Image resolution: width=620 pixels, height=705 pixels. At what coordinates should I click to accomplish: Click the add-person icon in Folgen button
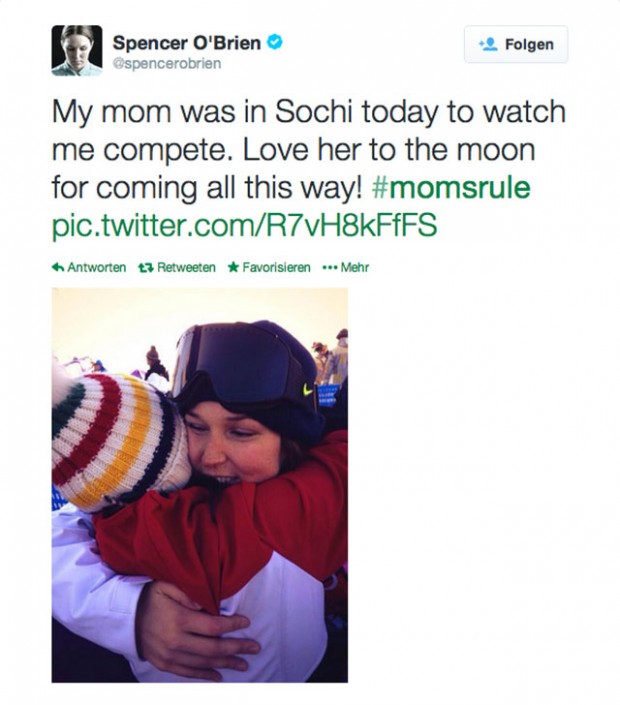coord(488,45)
